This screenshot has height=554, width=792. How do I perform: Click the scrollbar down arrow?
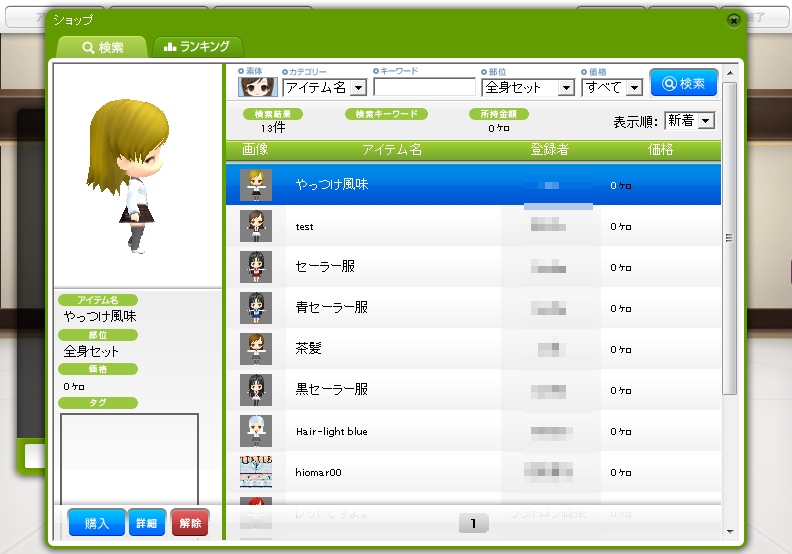point(729,531)
